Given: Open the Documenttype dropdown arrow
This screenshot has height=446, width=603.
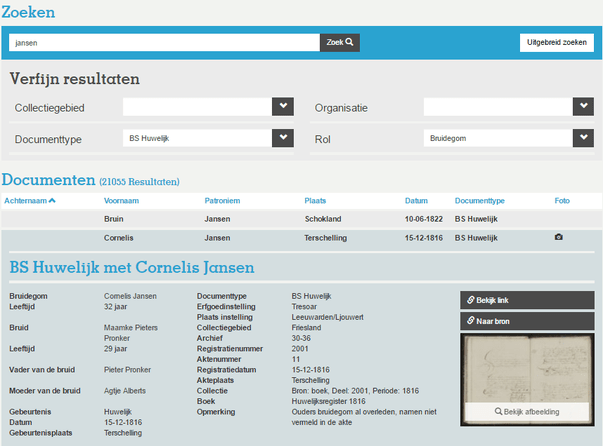Looking at the screenshot, I should (x=283, y=138).
